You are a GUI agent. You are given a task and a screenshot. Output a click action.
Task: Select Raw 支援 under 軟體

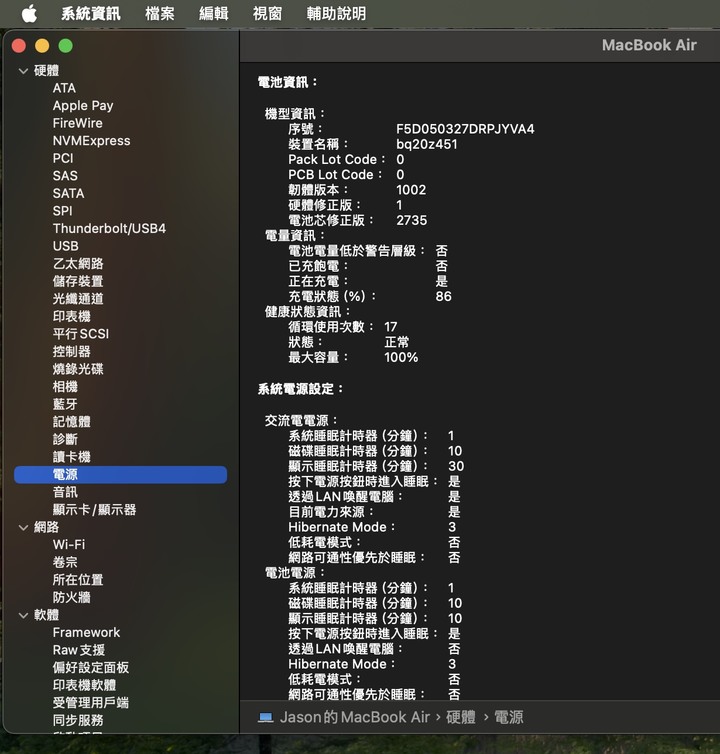(x=79, y=650)
